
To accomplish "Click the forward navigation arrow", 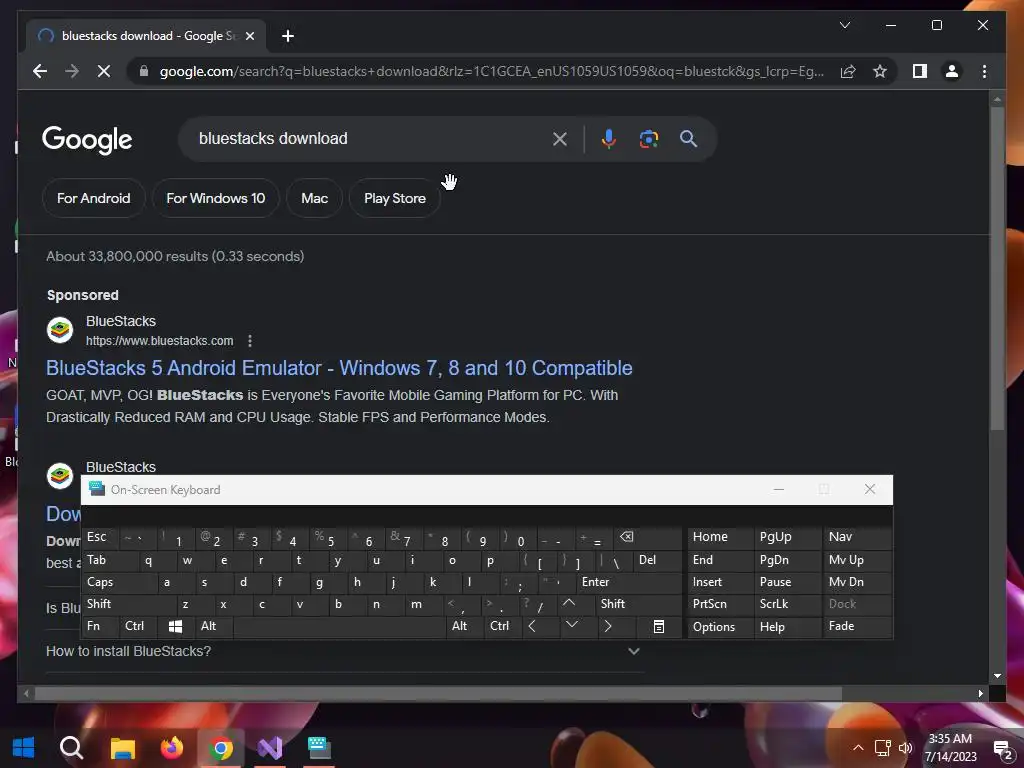I will 72,71.
